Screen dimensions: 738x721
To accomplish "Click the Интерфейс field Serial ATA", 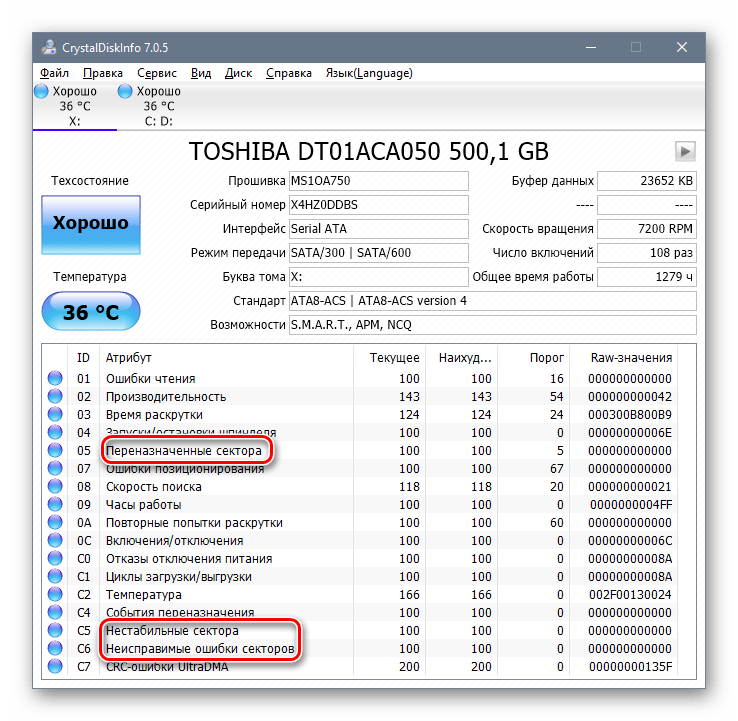I will click(x=378, y=229).
